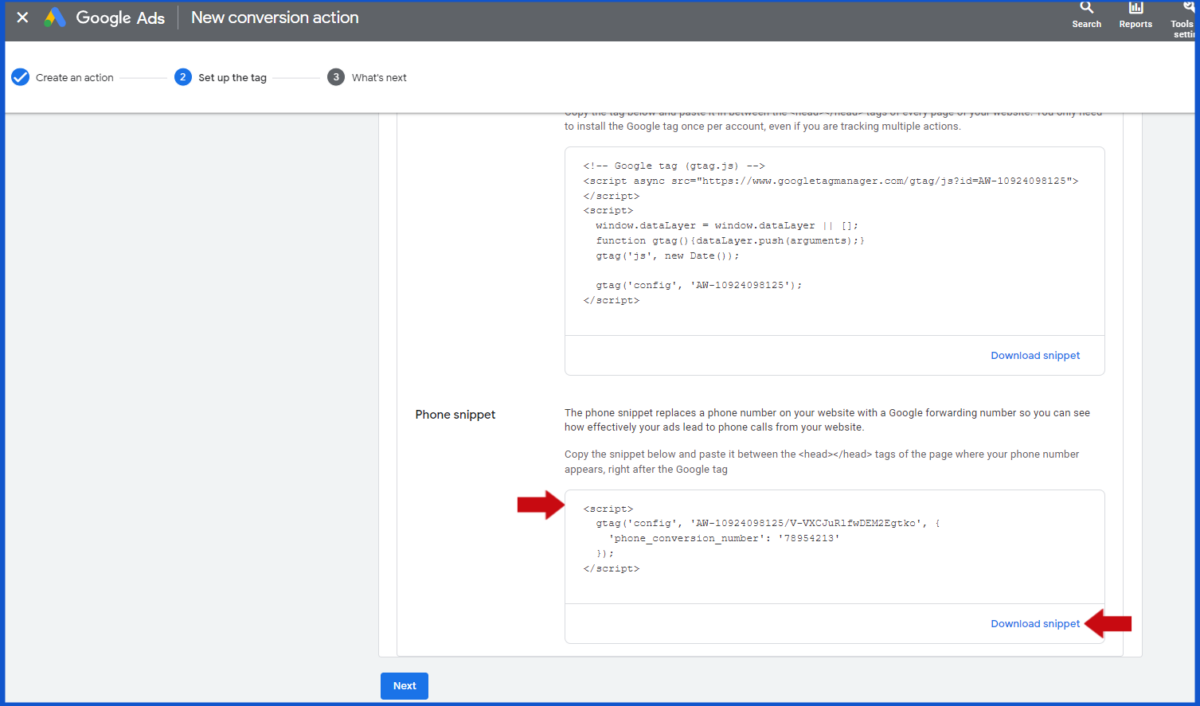Screen dimensions: 1200x706
Task: Switch to the What's next step
Action: point(378,77)
